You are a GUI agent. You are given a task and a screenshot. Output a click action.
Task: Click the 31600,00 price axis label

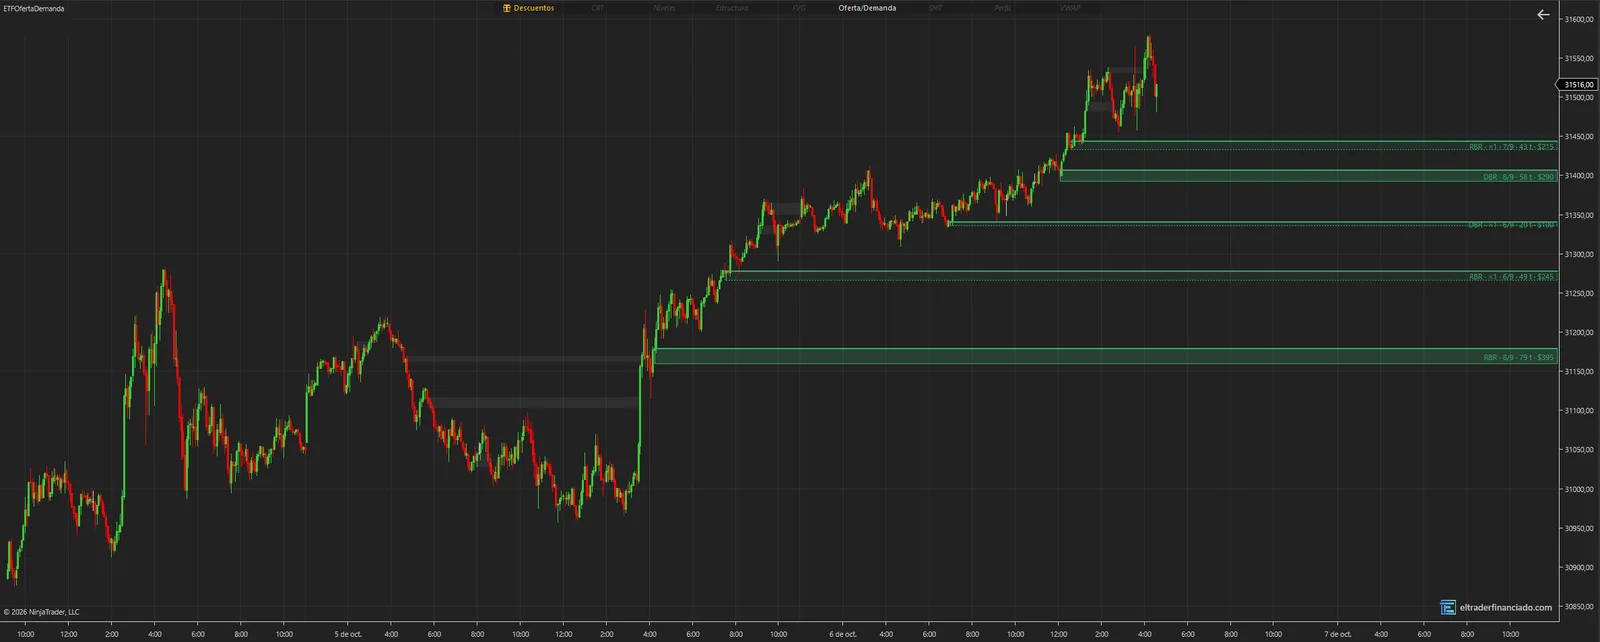pyautogui.click(x=1579, y=20)
